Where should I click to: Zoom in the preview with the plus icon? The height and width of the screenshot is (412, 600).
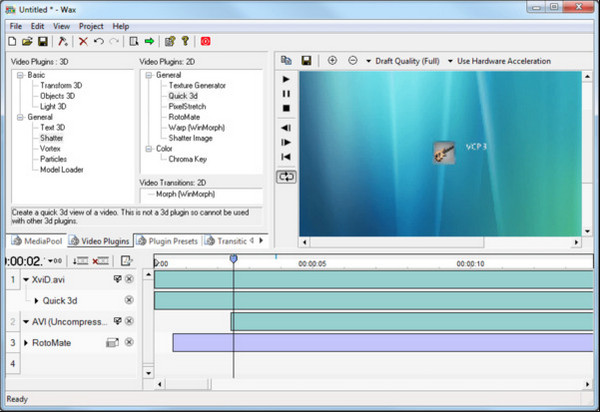coord(332,60)
